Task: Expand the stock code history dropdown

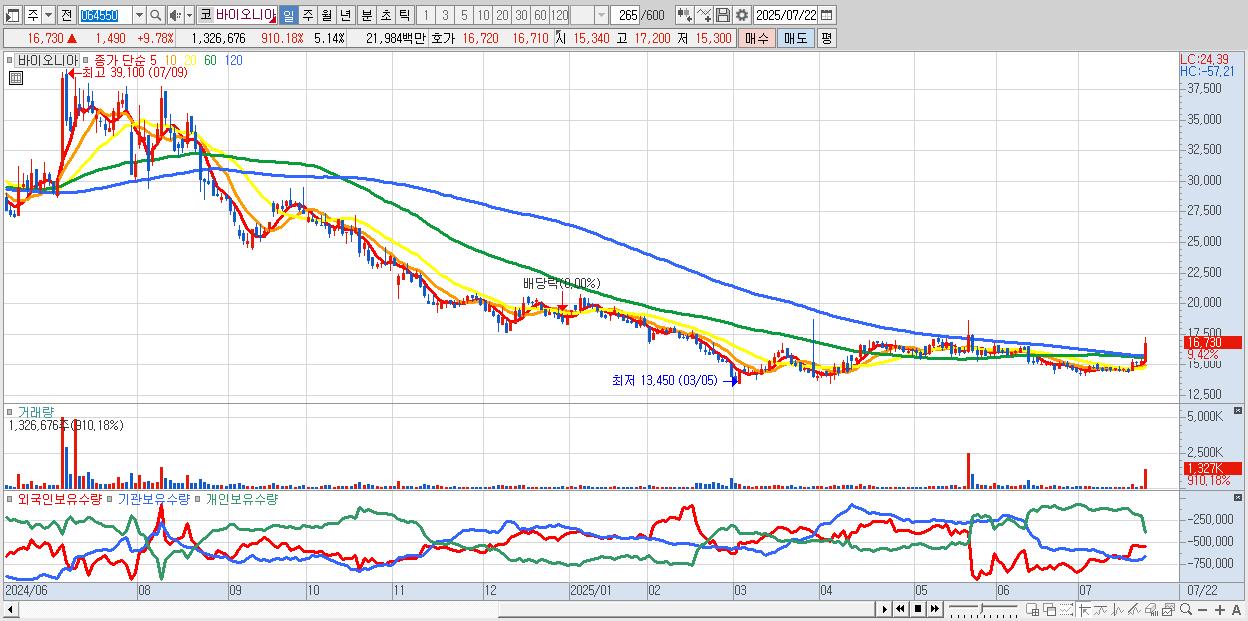Action: pos(139,15)
